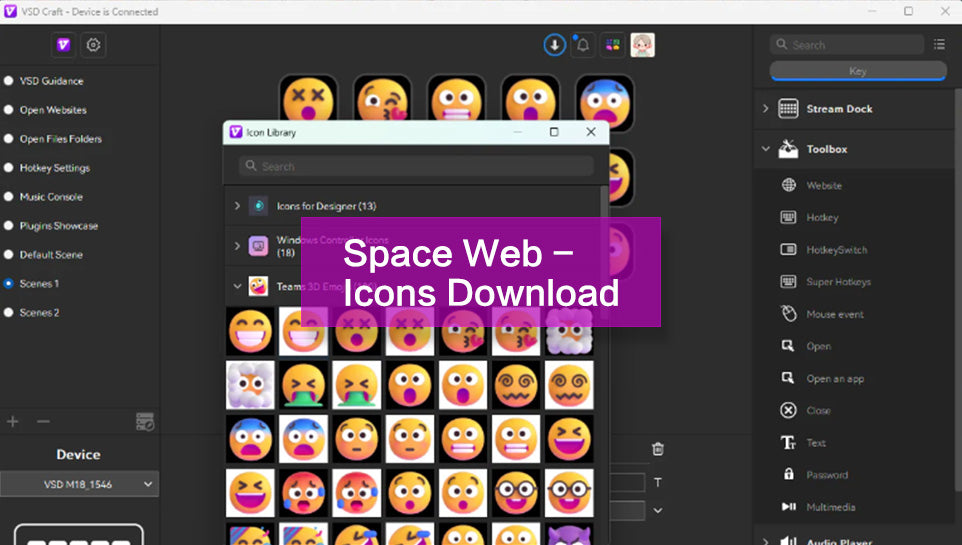Select the kissing emoji key on the deck
The height and width of the screenshot is (545, 962).
[382, 100]
